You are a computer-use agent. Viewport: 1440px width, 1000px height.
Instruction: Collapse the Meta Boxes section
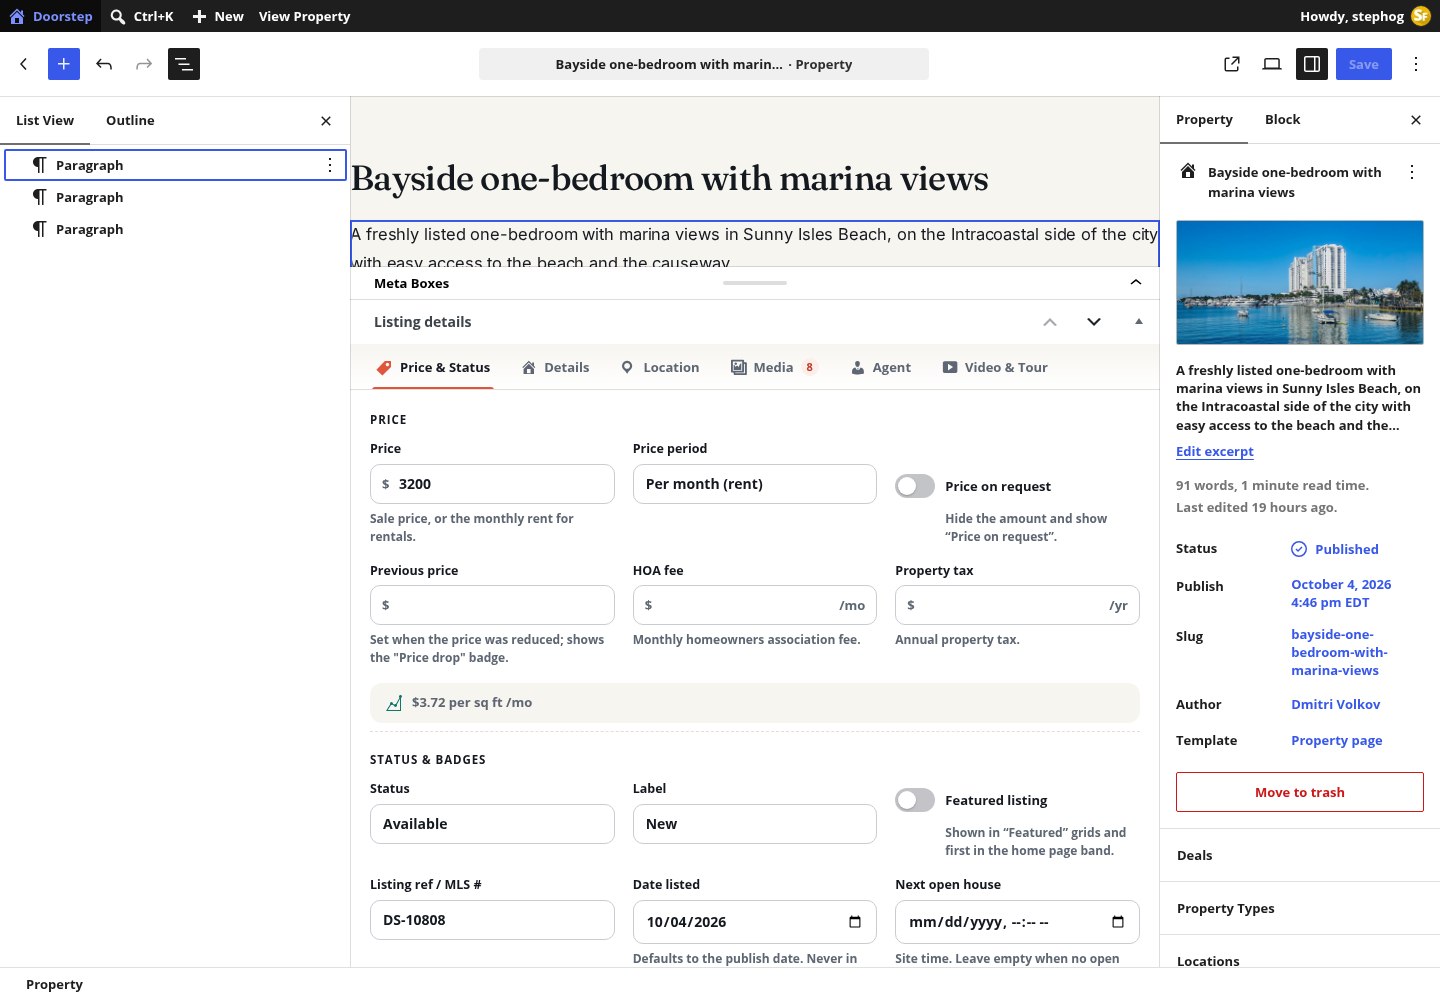[x=1136, y=283]
